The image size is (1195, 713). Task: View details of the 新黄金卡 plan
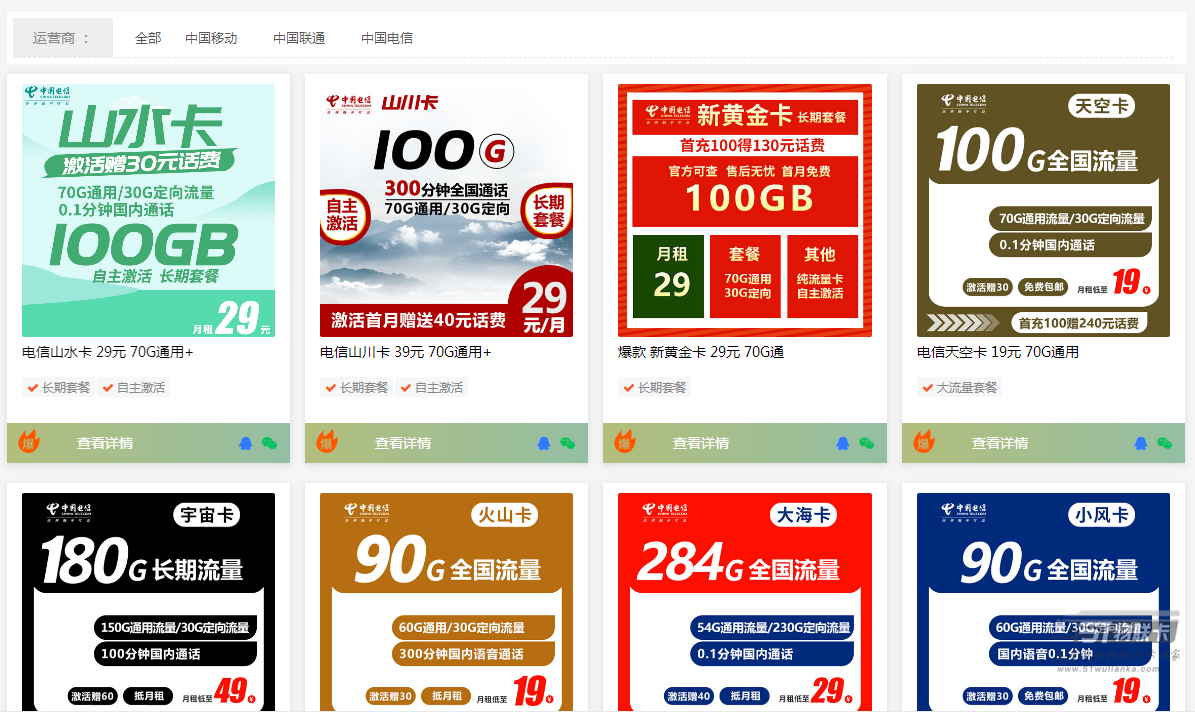pyautogui.click(x=701, y=443)
